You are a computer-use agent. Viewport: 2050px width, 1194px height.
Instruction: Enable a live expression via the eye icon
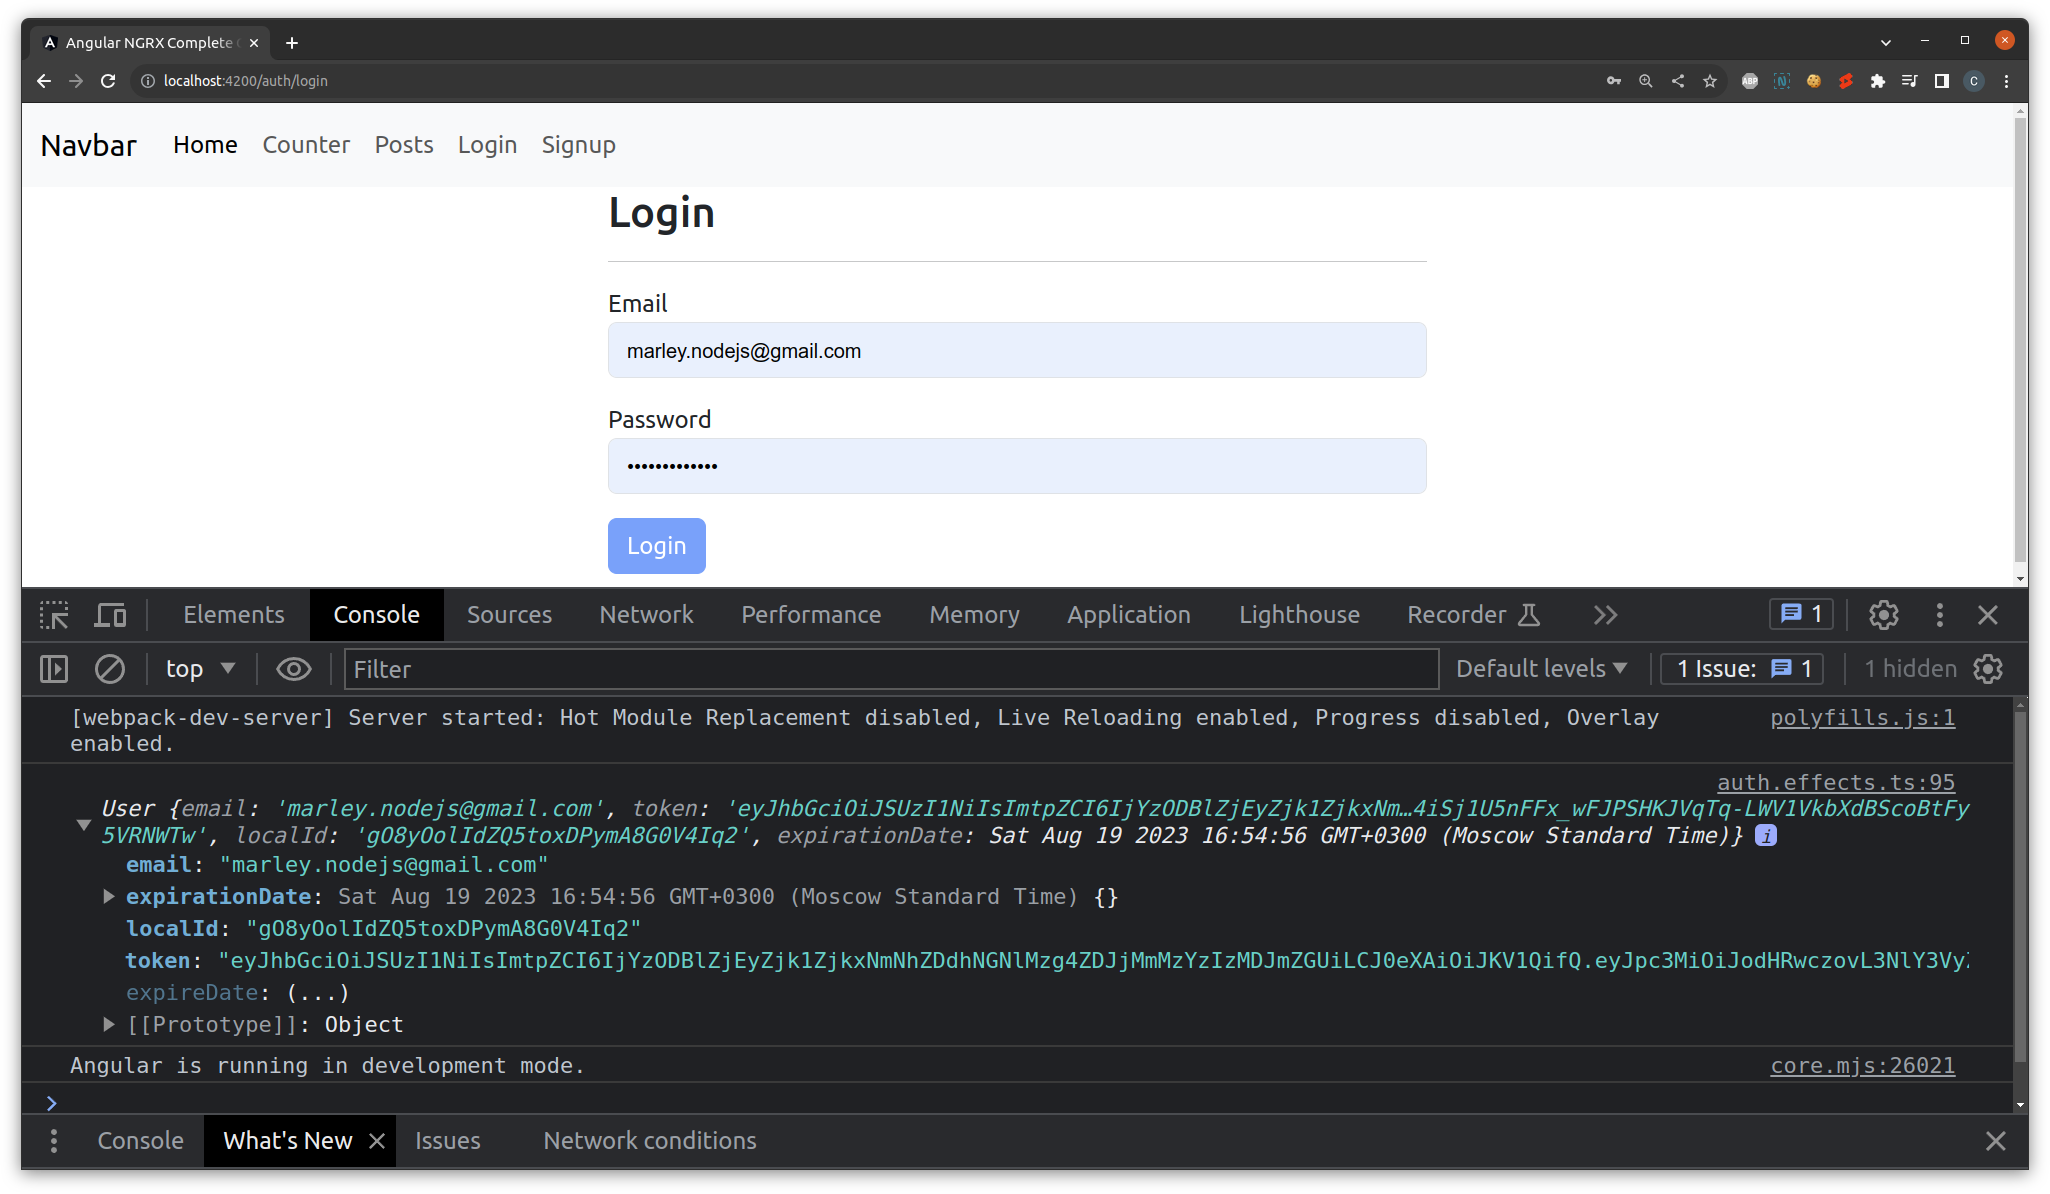[293, 668]
